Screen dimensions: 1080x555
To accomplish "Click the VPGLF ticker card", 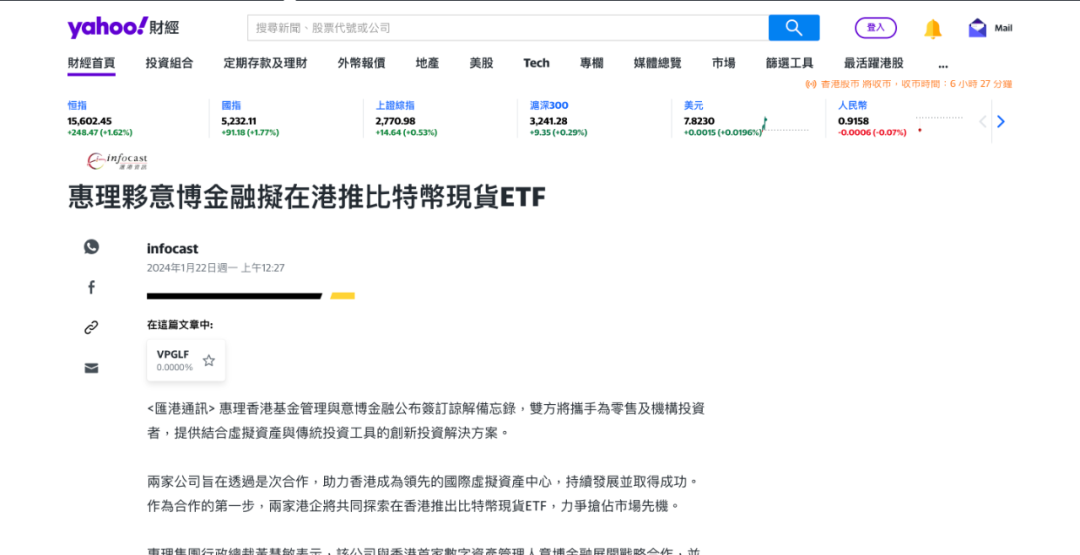I will tap(185, 360).
